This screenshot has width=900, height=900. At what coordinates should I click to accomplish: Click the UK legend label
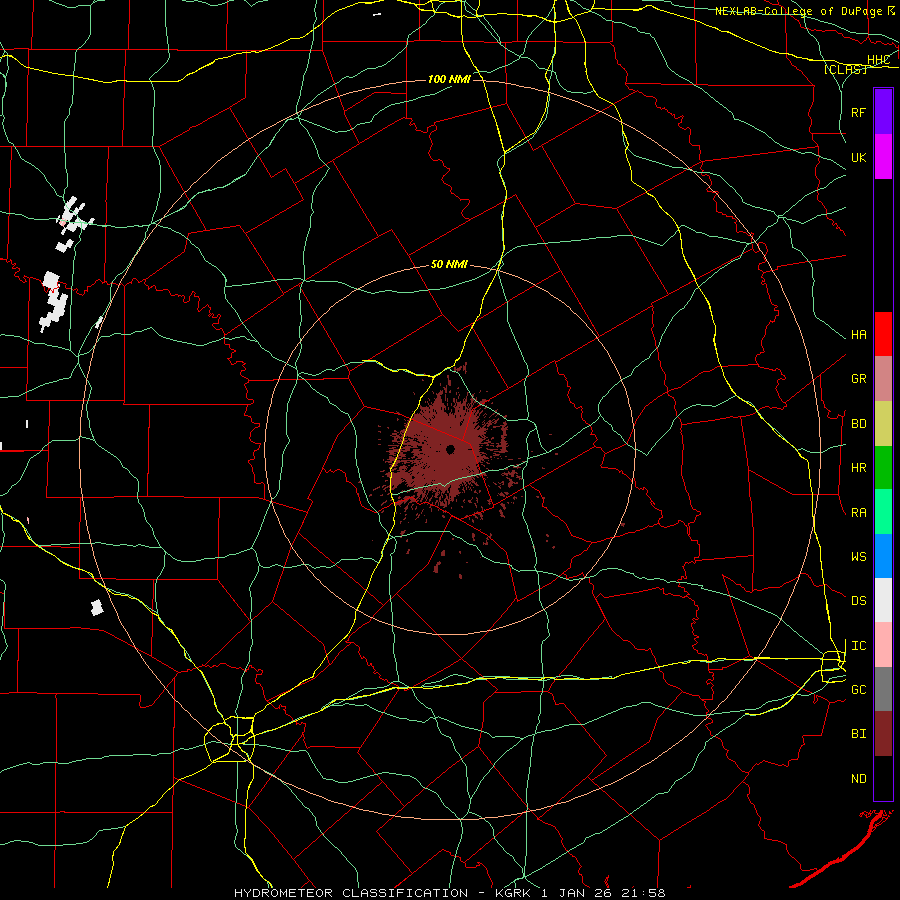(858, 157)
